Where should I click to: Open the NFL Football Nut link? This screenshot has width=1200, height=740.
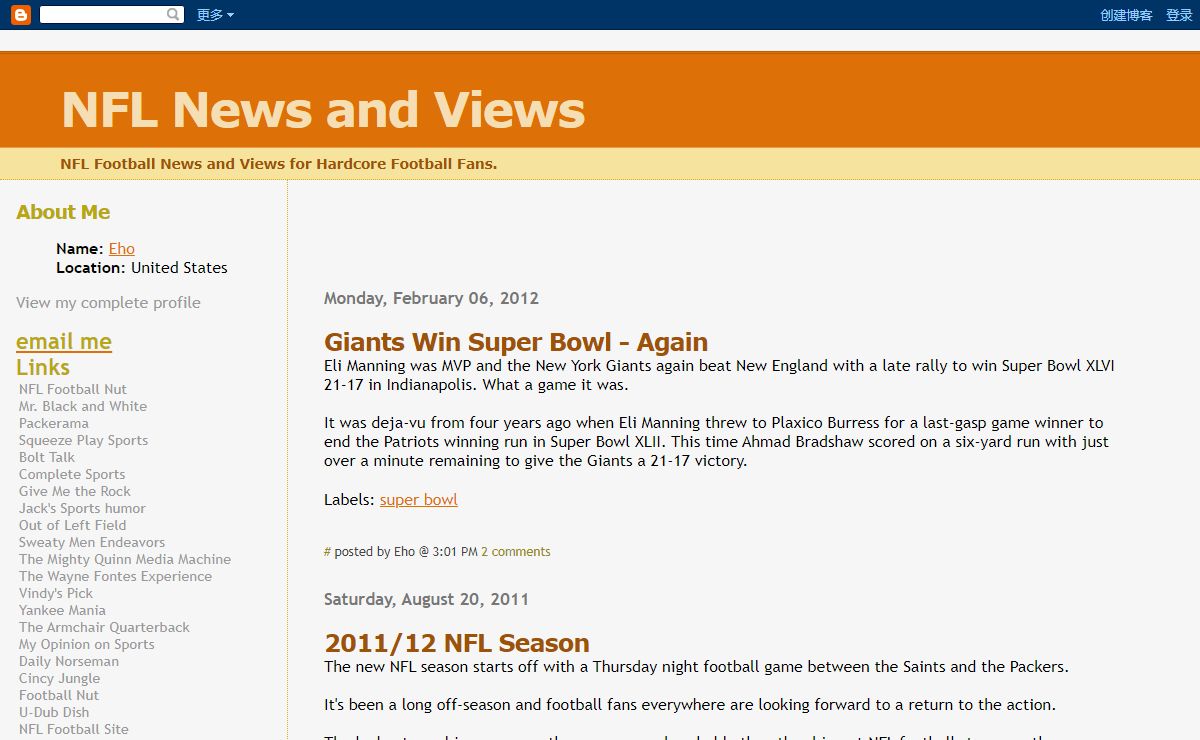(73, 389)
